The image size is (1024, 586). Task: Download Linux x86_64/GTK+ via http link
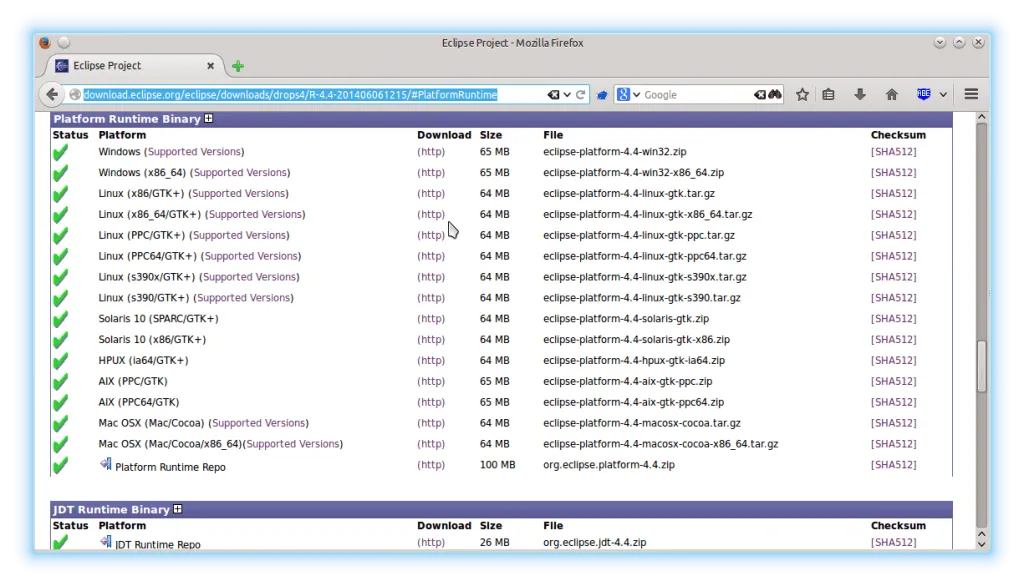[x=431, y=215]
